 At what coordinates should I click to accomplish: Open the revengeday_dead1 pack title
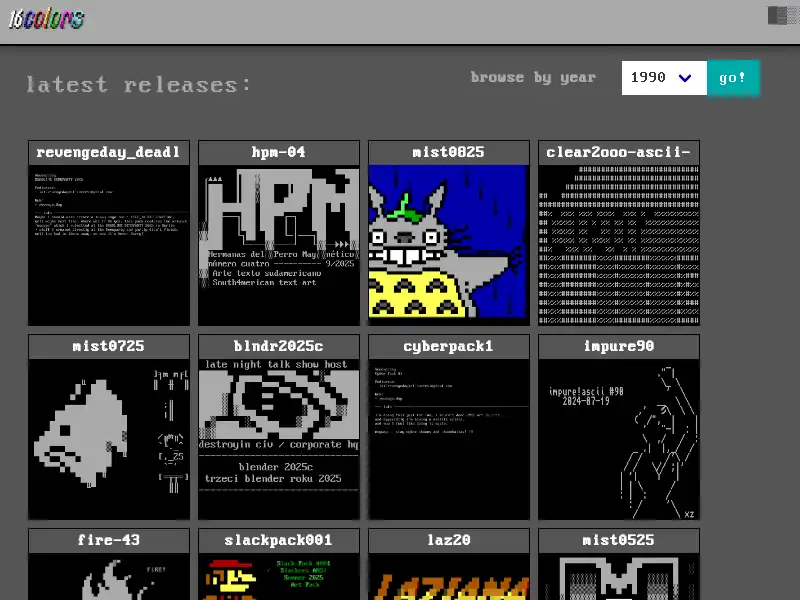tap(108, 152)
